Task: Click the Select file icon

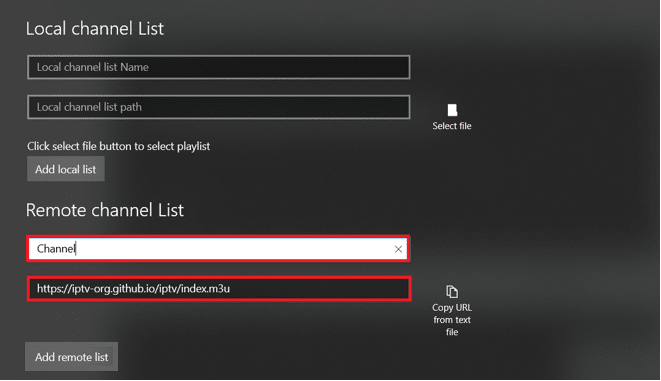Action: pyautogui.click(x=452, y=110)
